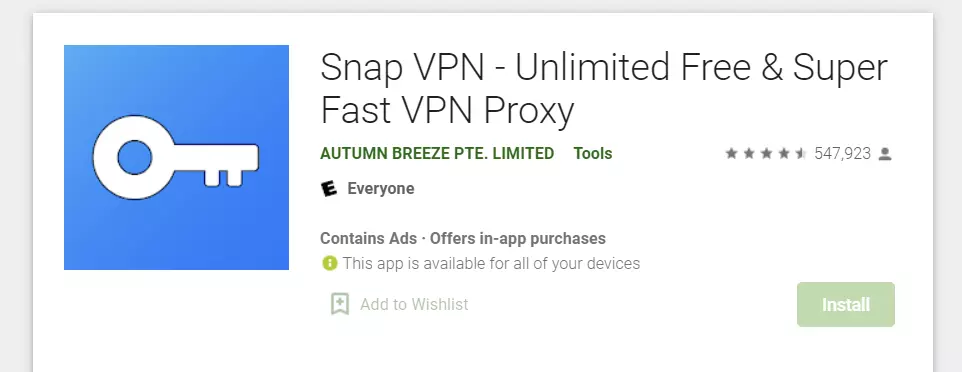This screenshot has height=372, width=962.
Task: Click the Add to Wishlist bookmark icon
Action: tap(340, 304)
